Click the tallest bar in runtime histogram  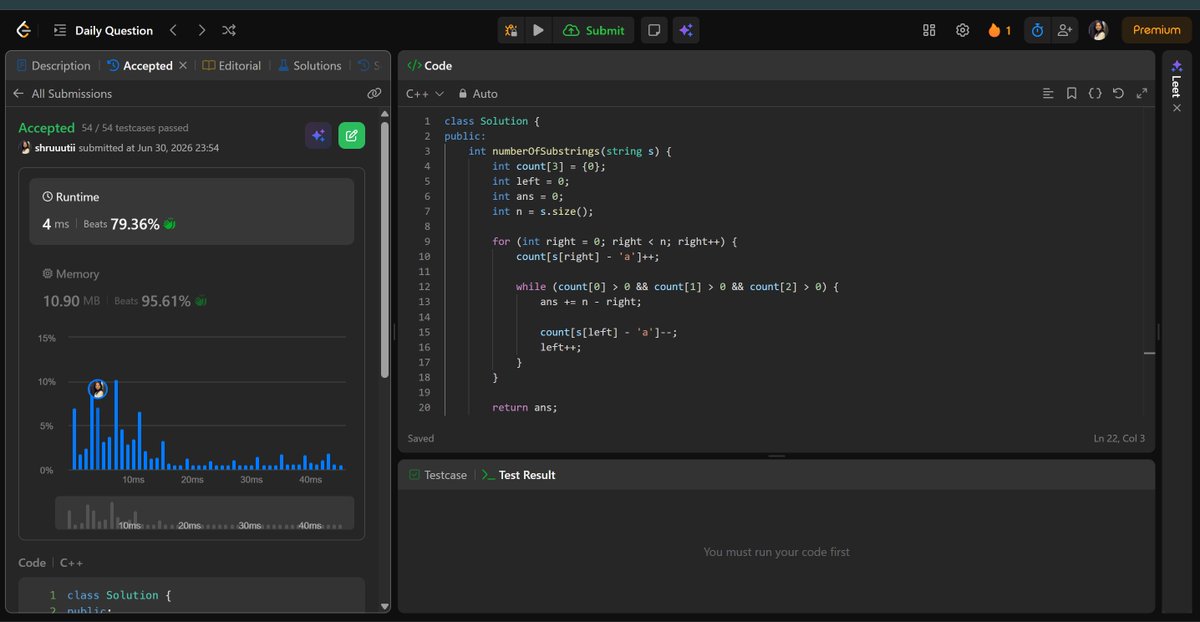[116, 425]
